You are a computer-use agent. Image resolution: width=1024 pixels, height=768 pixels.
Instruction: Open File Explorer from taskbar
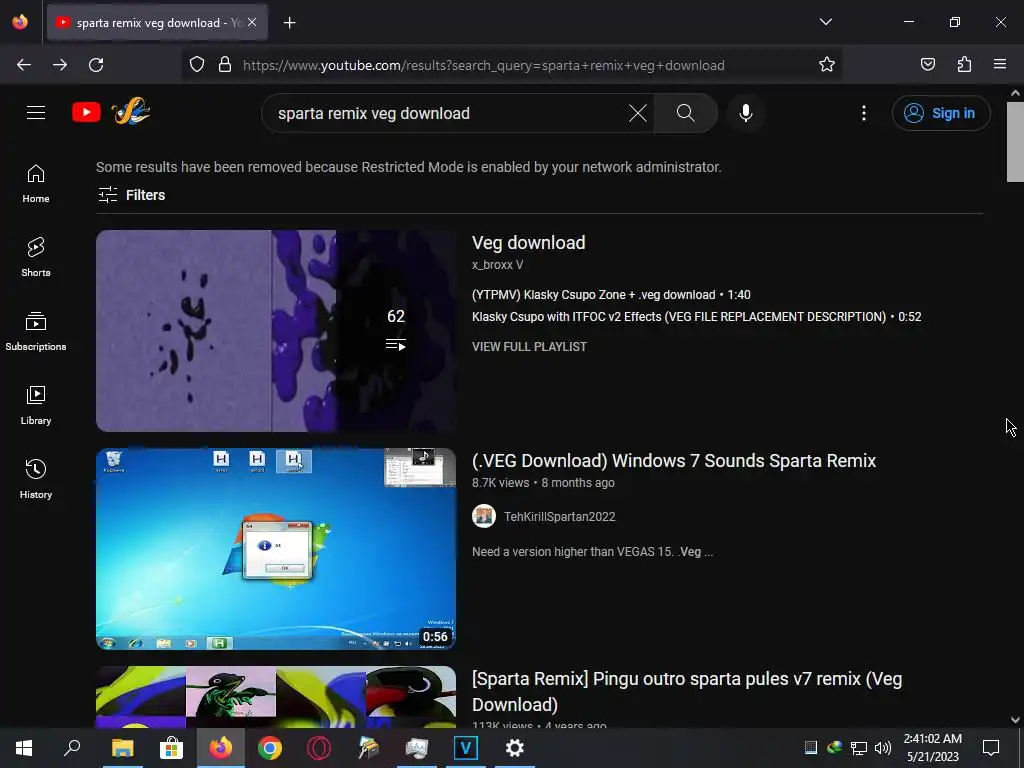point(122,748)
